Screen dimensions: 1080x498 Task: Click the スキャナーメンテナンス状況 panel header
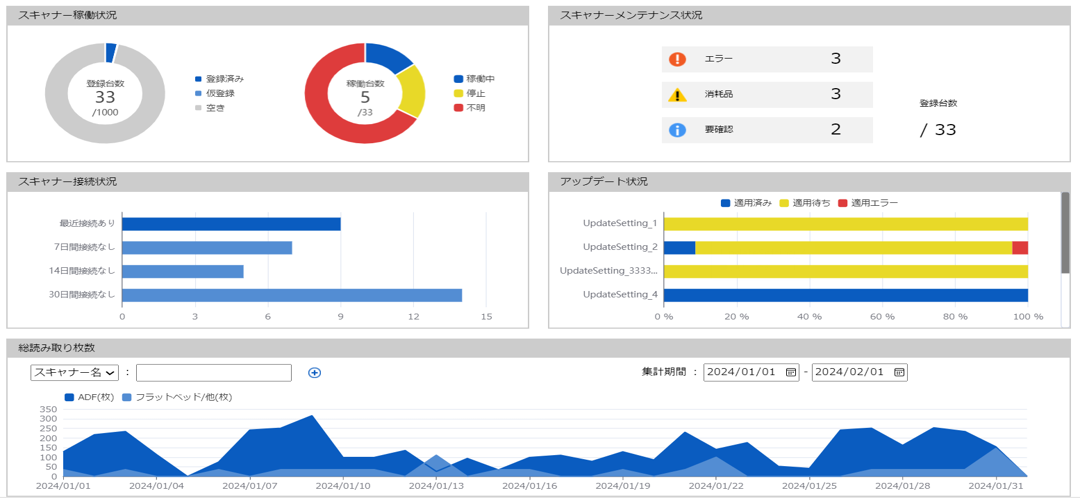tap(809, 15)
